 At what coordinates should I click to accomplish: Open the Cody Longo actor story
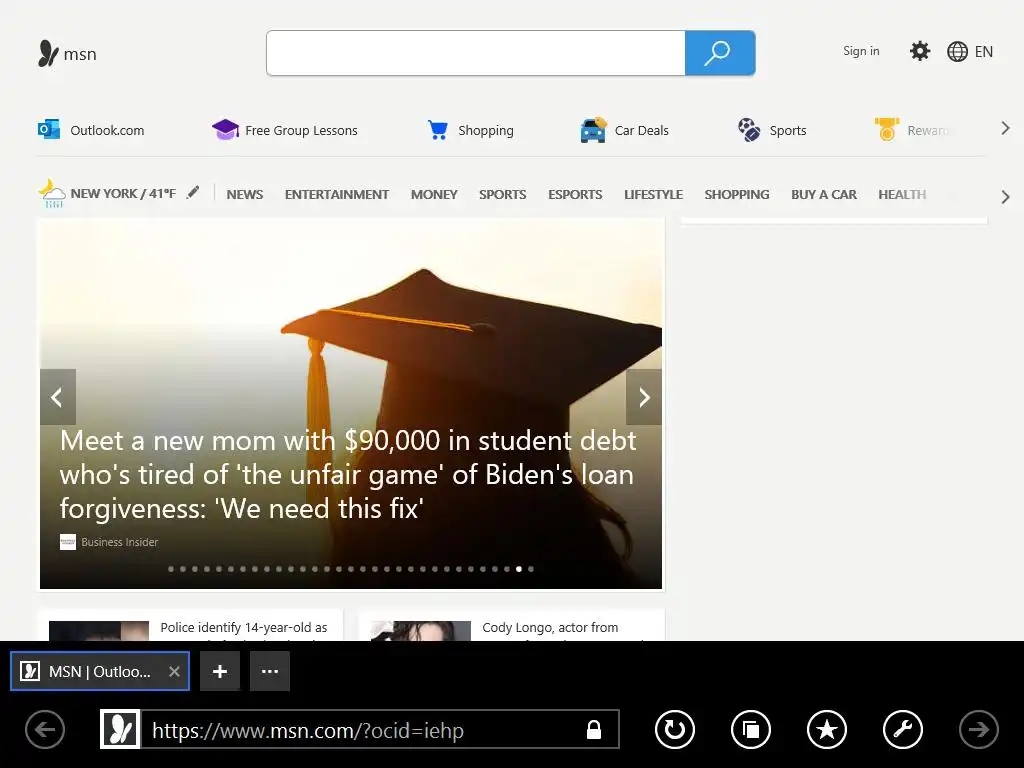pos(550,628)
